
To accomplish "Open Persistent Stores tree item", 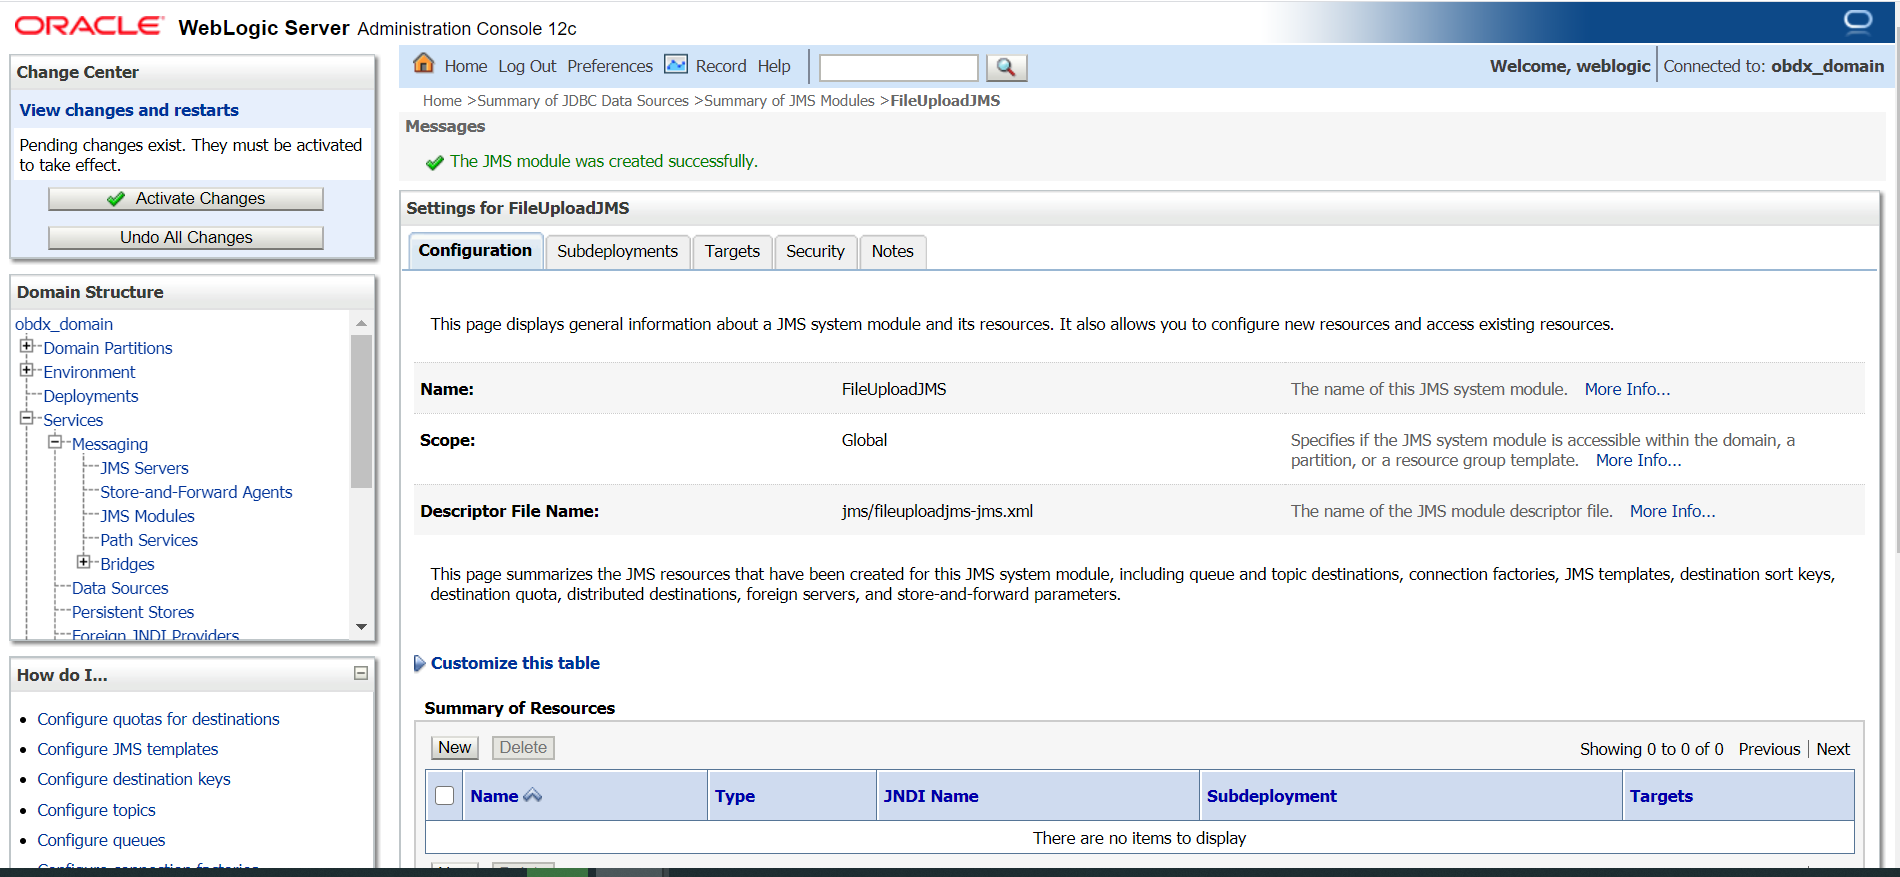I will tap(133, 612).
